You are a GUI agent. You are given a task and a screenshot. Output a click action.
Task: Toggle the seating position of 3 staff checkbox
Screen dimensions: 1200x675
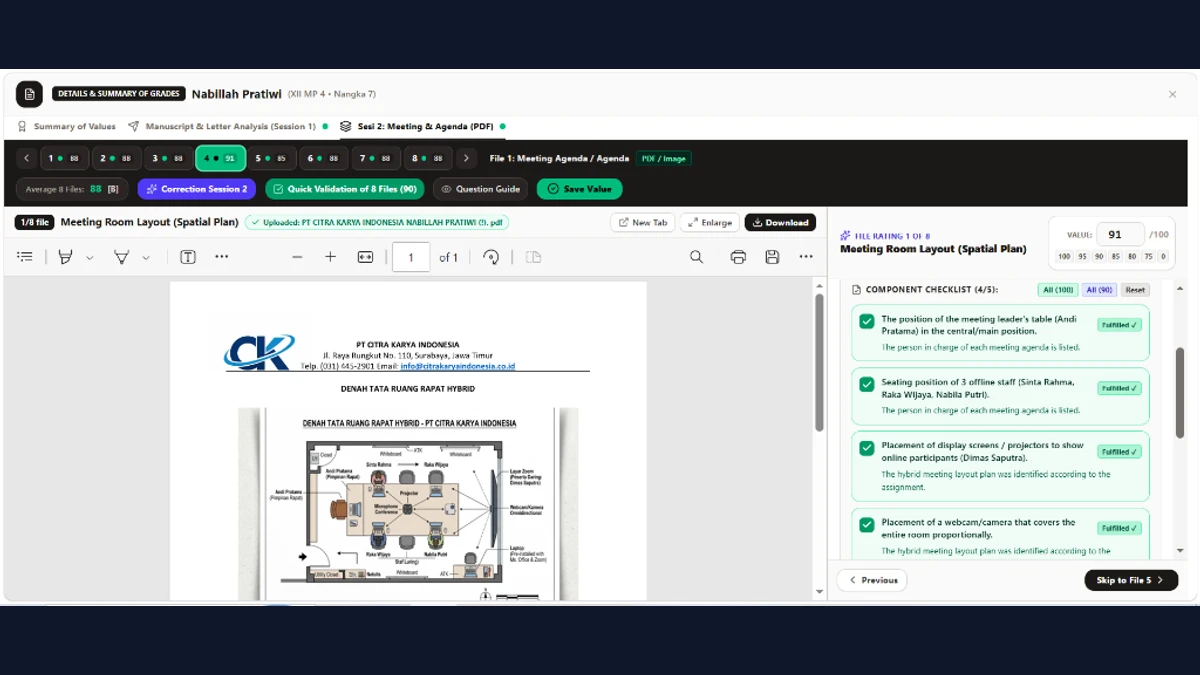[x=867, y=385]
